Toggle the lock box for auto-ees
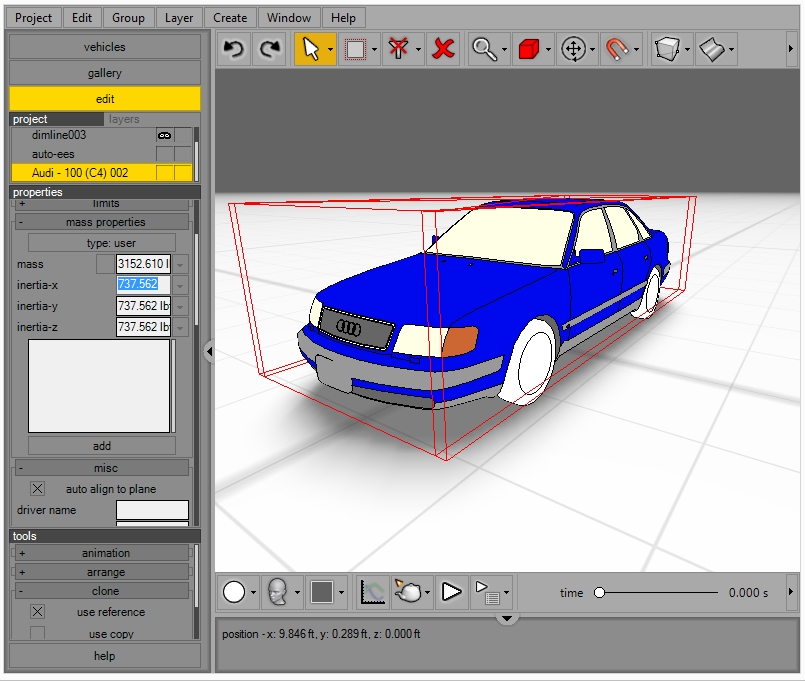 point(183,154)
